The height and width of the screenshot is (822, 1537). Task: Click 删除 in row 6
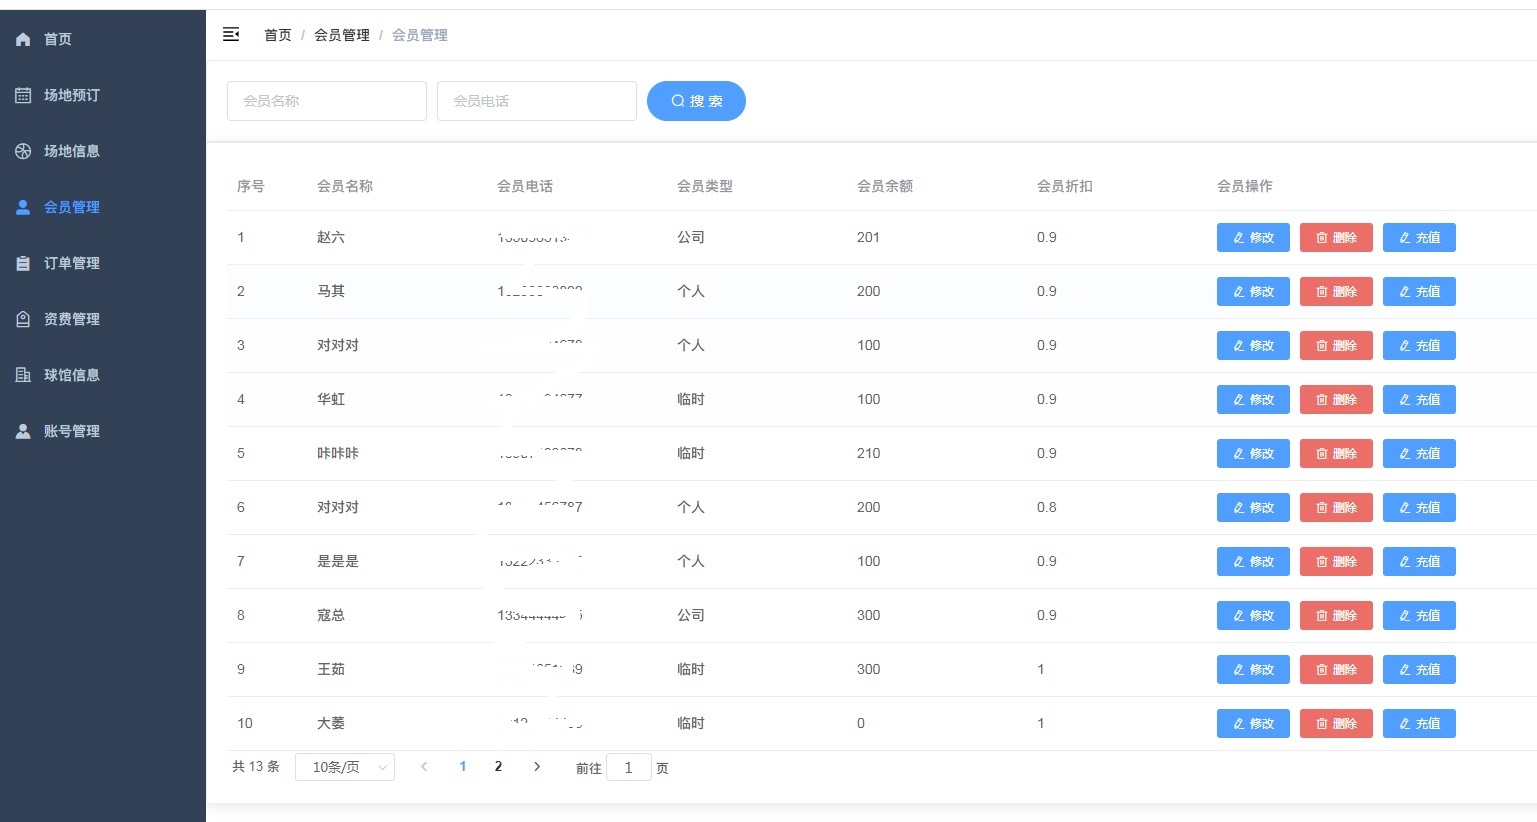(x=1336, y=507)
